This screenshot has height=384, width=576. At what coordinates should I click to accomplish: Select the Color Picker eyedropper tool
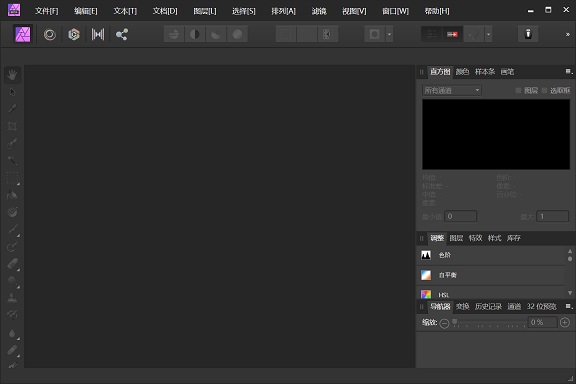(12, 109)
